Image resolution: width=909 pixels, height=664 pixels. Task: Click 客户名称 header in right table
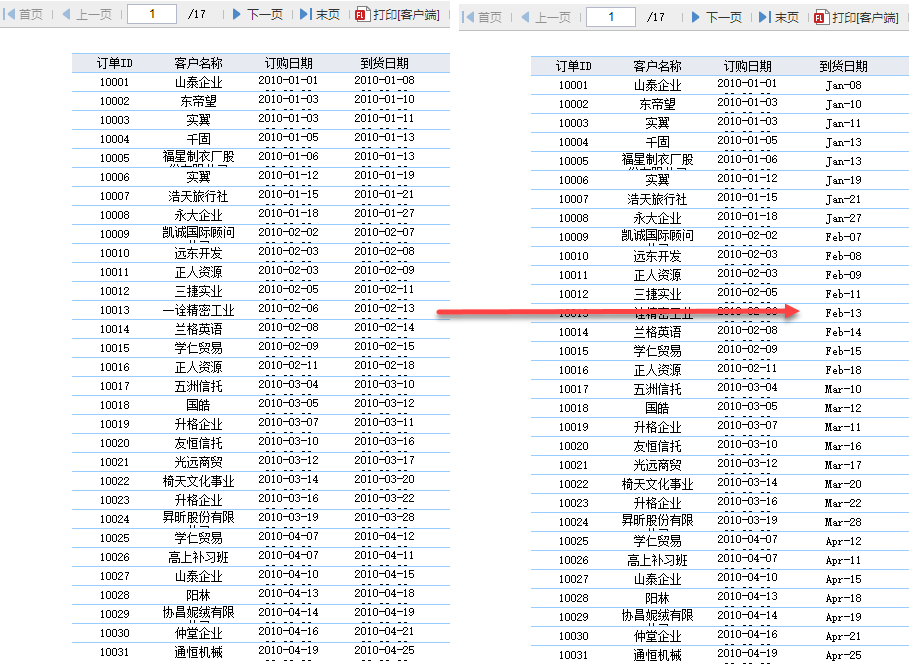tap(657, 66)
